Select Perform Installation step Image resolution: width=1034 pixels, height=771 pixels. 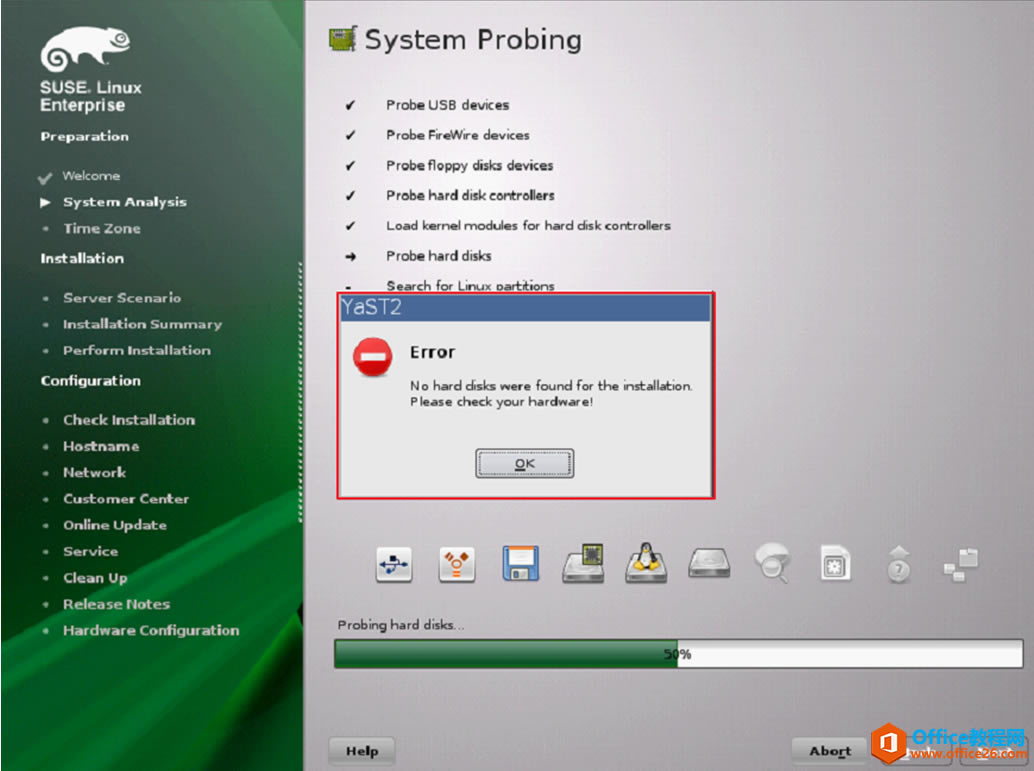[x=137, y=350]
